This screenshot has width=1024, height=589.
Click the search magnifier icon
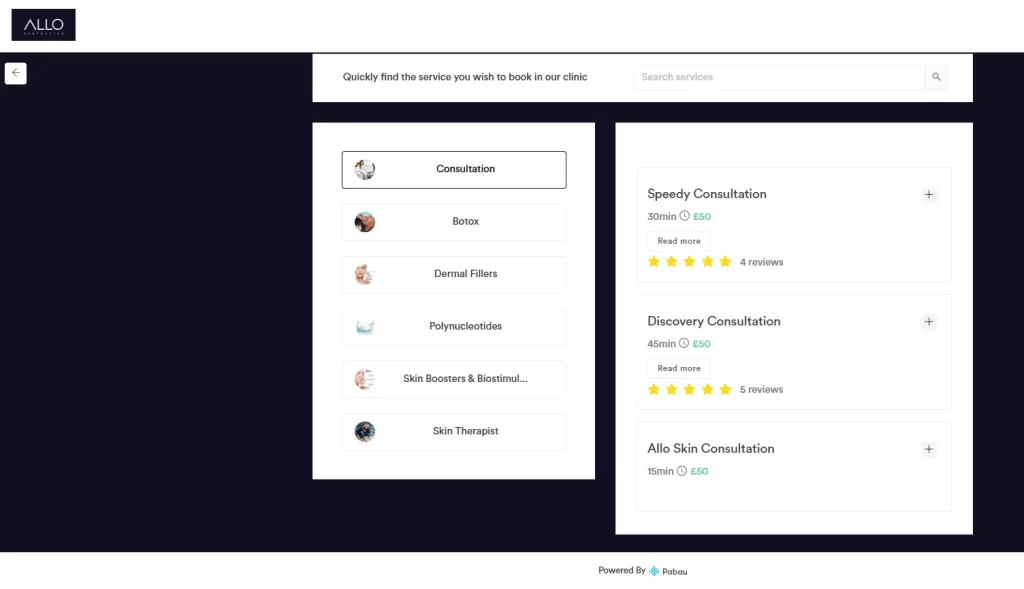click(936, 77)
